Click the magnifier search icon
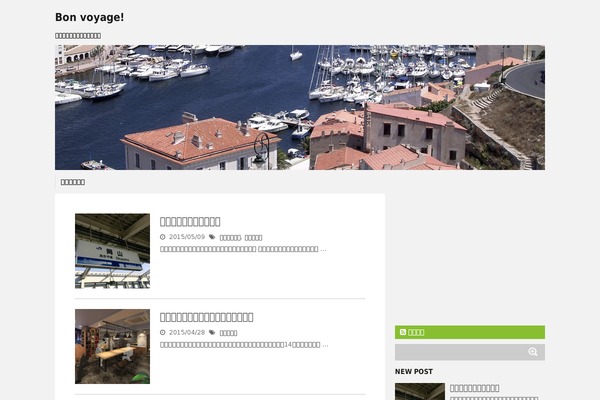Viewport: 600px width, 400px height. click(533, 352)
